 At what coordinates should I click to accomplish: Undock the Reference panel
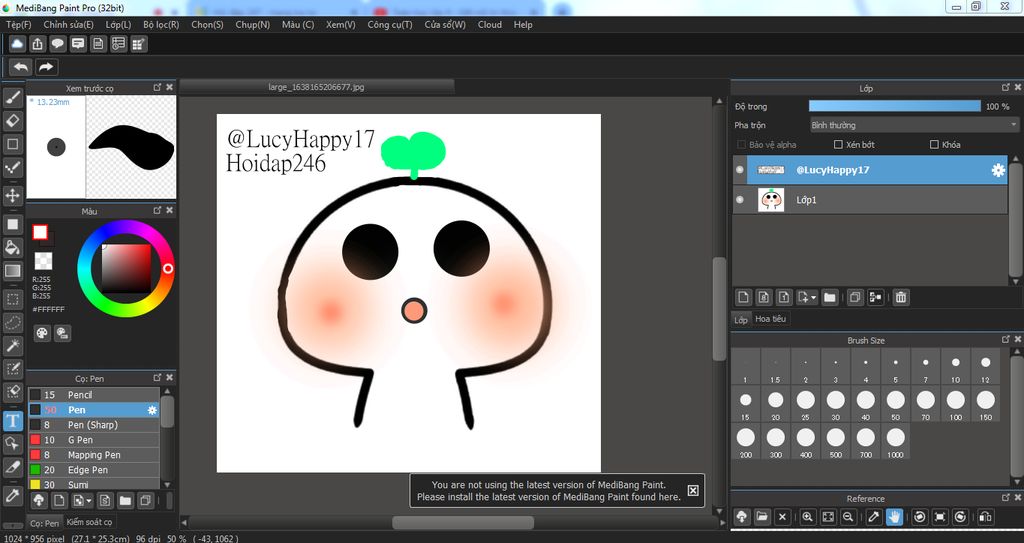[x=1006, y=498]
